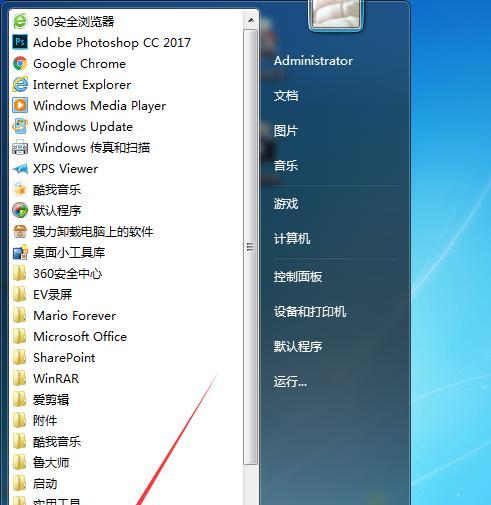Click the program list scrollbar up arrow
The width and height of the screenshot is (491, 505).
click(x=251, y=20)
